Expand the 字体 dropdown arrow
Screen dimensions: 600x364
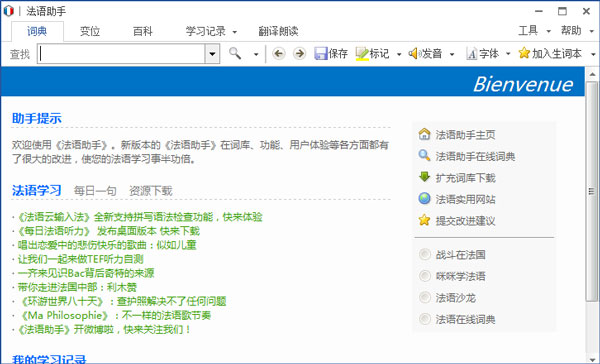tap(508, 54)
